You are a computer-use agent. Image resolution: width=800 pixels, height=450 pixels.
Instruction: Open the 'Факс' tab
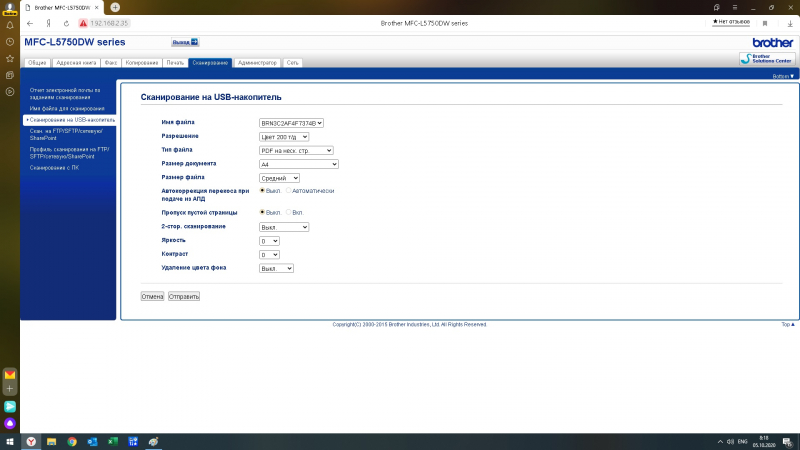pyautogui.click(x=110, y=62)
